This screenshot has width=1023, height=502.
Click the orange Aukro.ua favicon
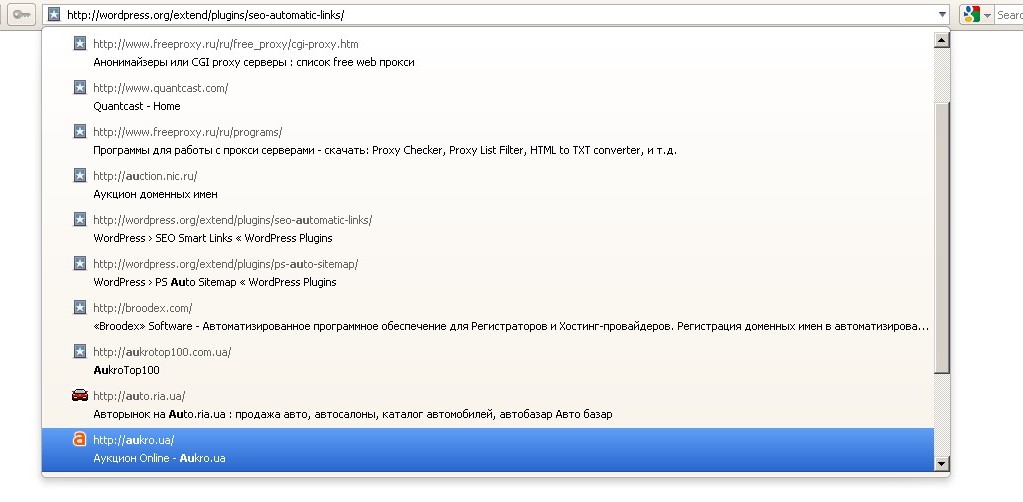(x=80, y=439)
